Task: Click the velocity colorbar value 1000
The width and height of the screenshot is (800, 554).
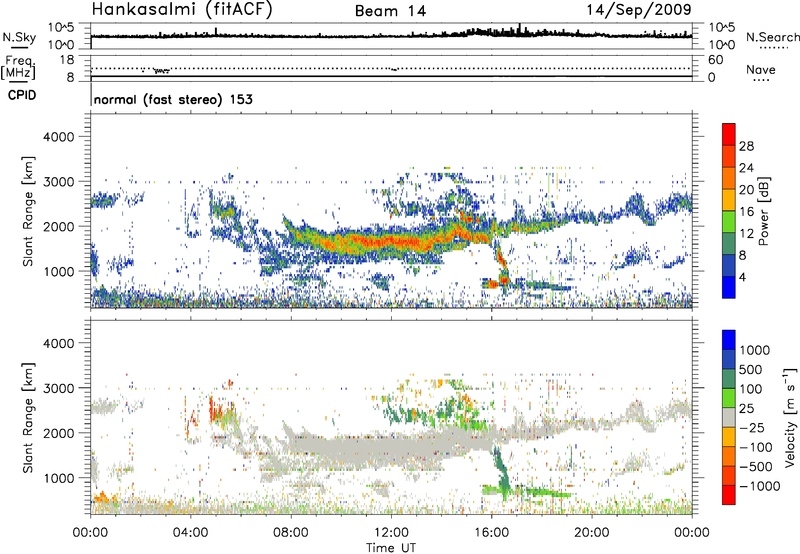Action: [x=754, y=350]
